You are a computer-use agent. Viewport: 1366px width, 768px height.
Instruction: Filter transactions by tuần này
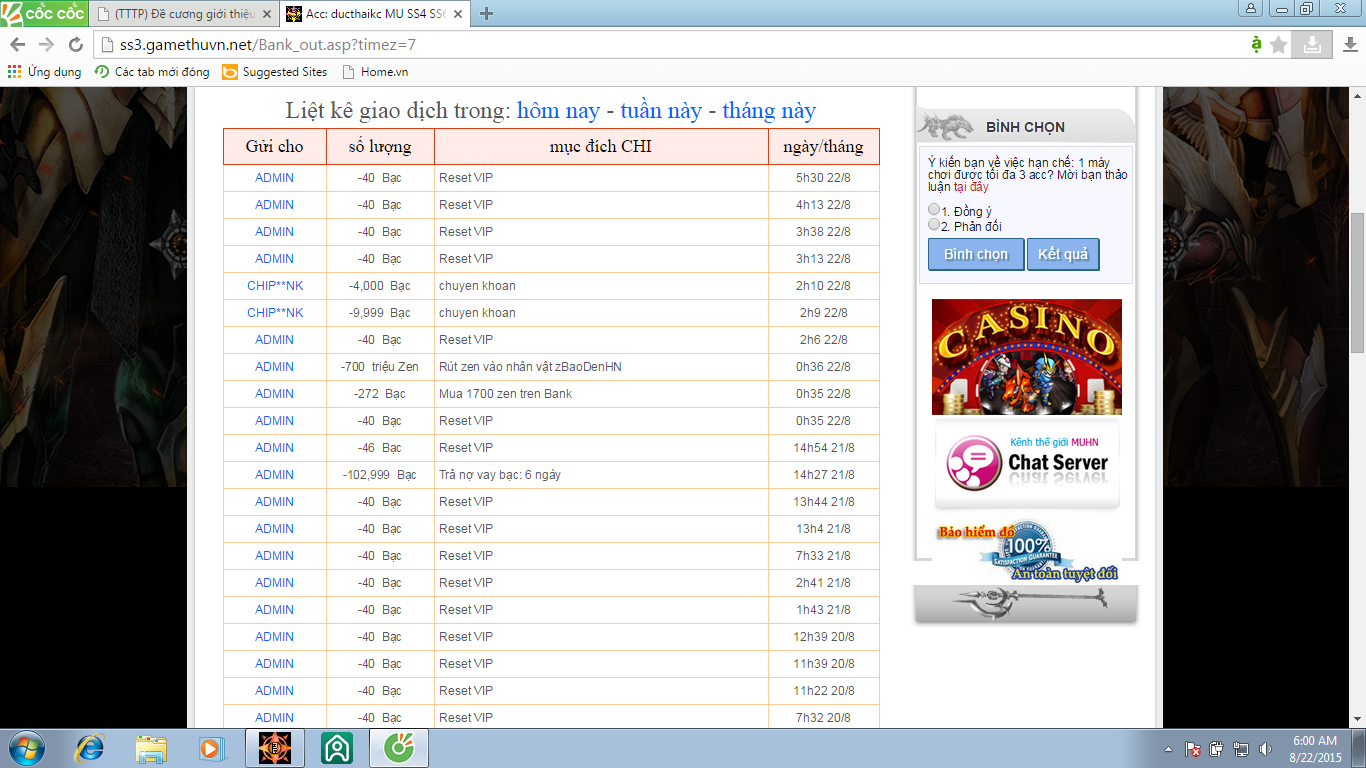point(661,111)
